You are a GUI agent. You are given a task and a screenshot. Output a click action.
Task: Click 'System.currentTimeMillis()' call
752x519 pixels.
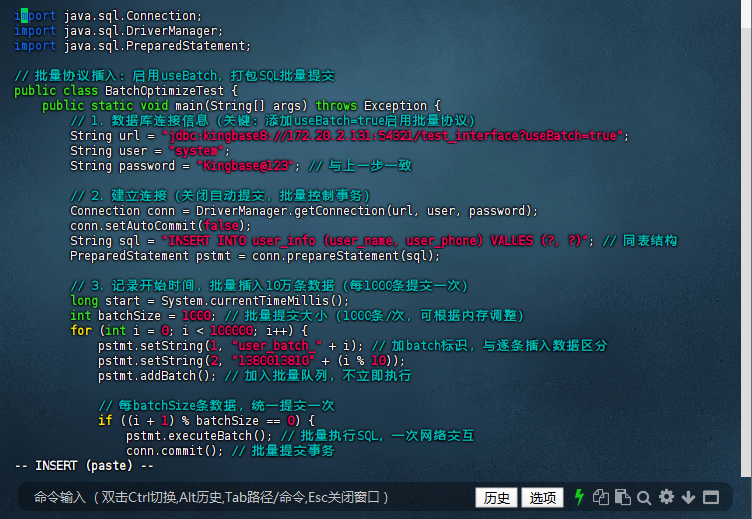coord(252,301)
